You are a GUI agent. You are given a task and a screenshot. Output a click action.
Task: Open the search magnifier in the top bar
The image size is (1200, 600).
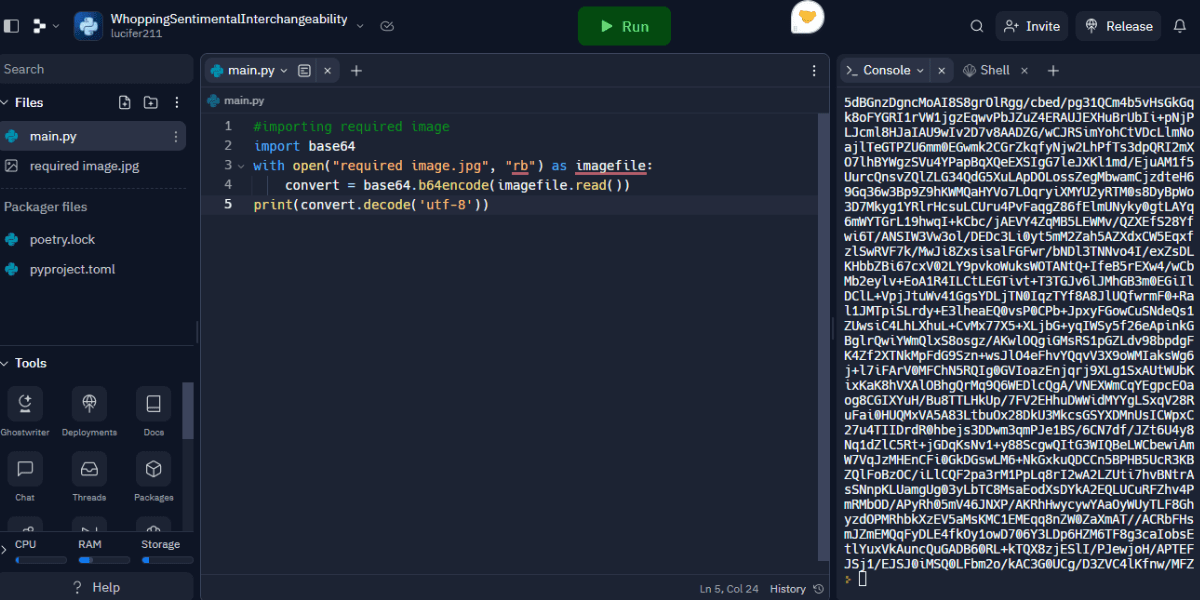977,26
